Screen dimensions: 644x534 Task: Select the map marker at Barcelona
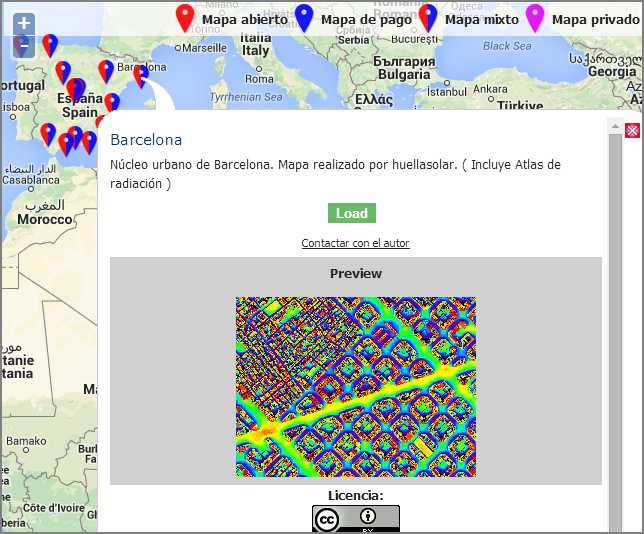click(141, 76)
